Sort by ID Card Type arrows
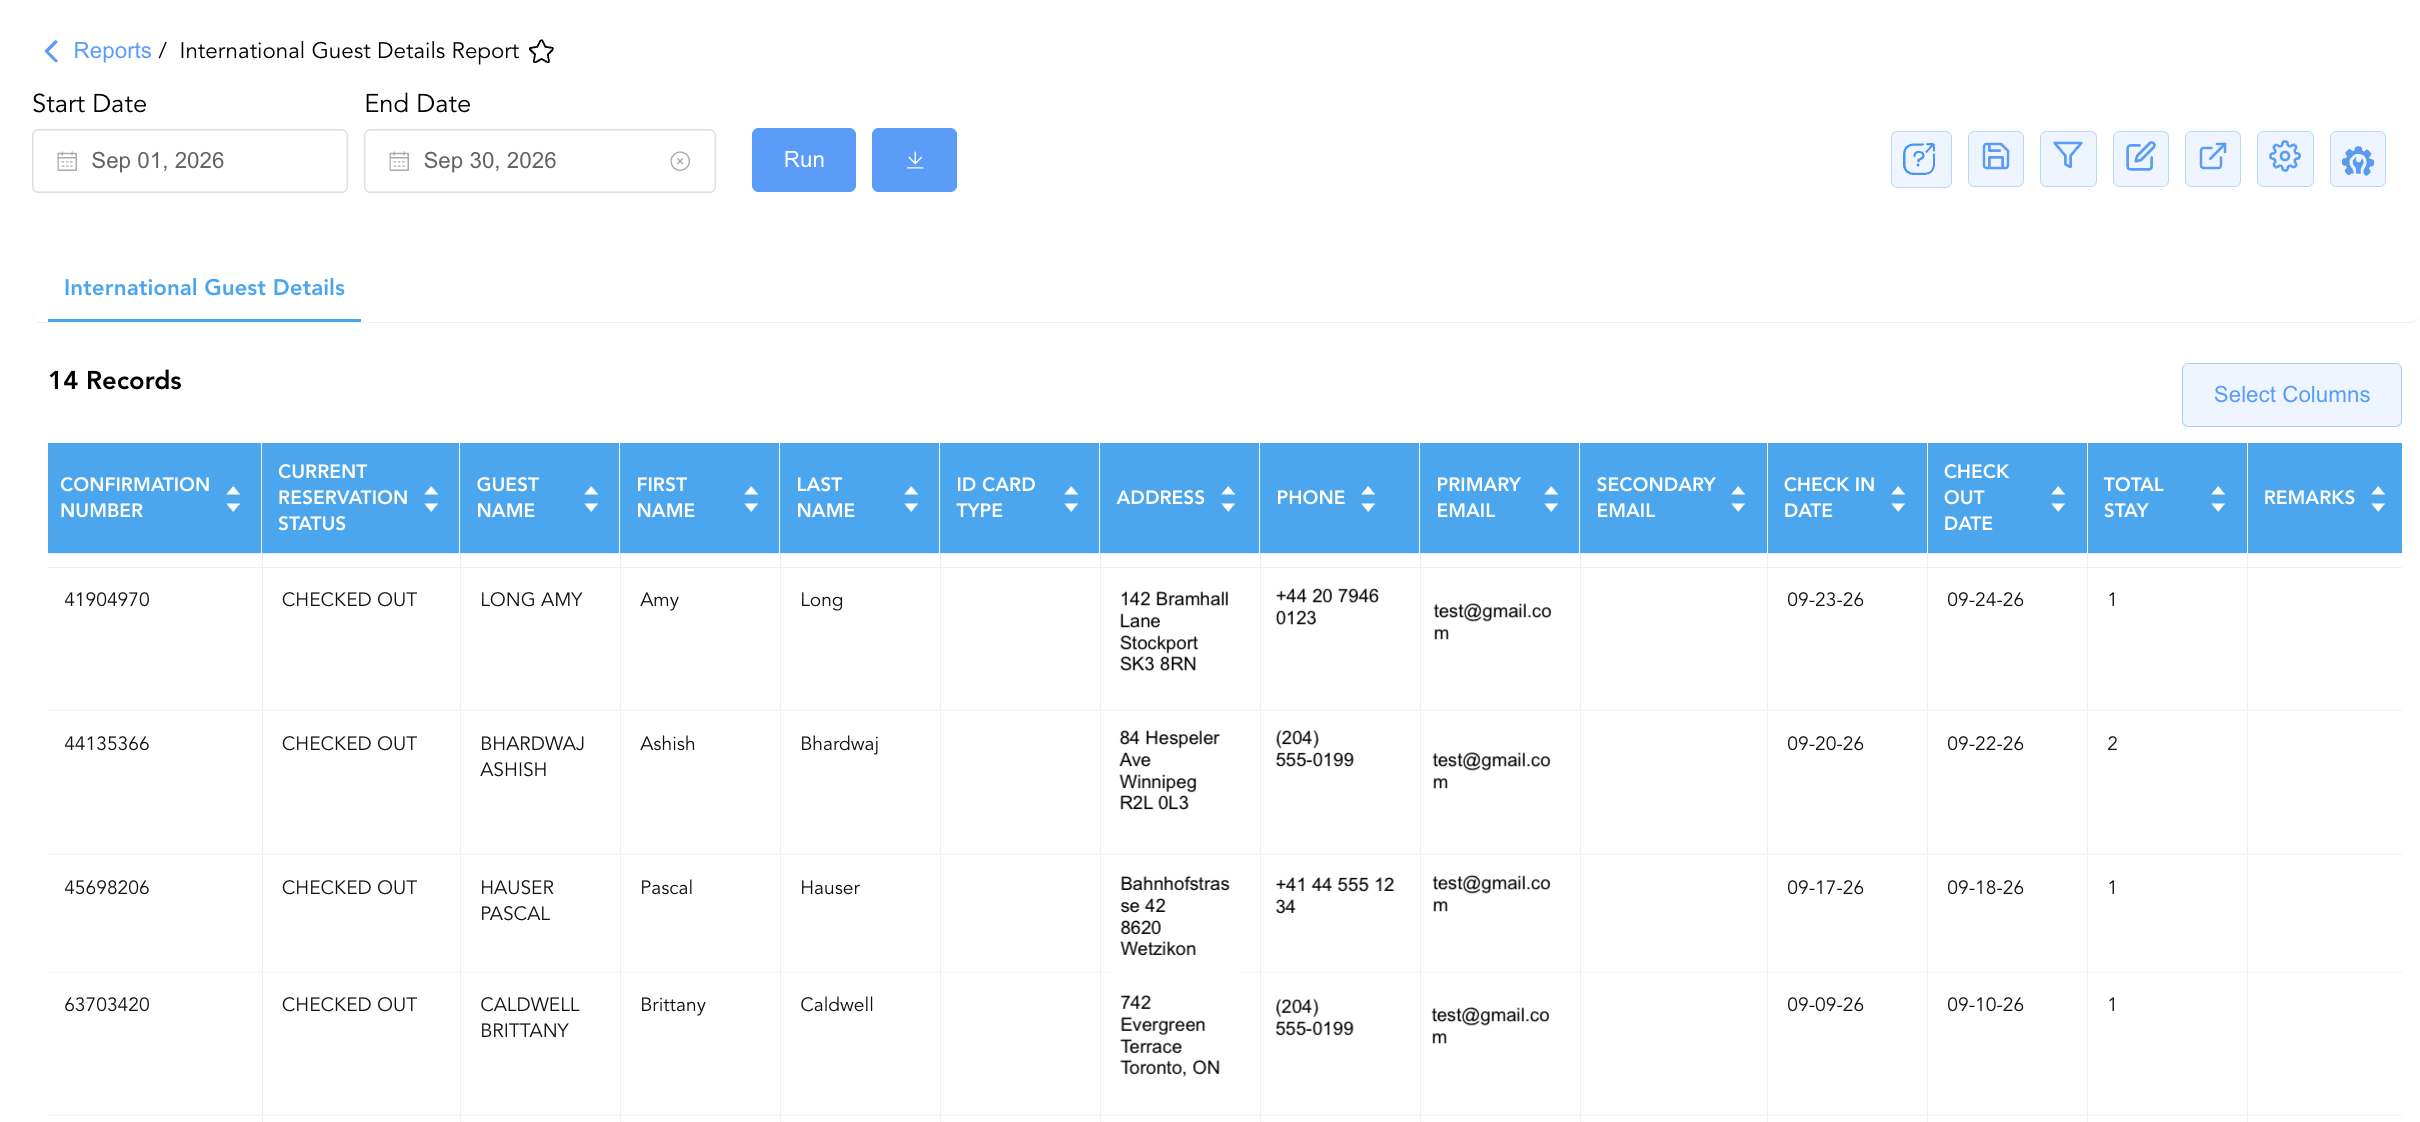 tap(1071, 498)
